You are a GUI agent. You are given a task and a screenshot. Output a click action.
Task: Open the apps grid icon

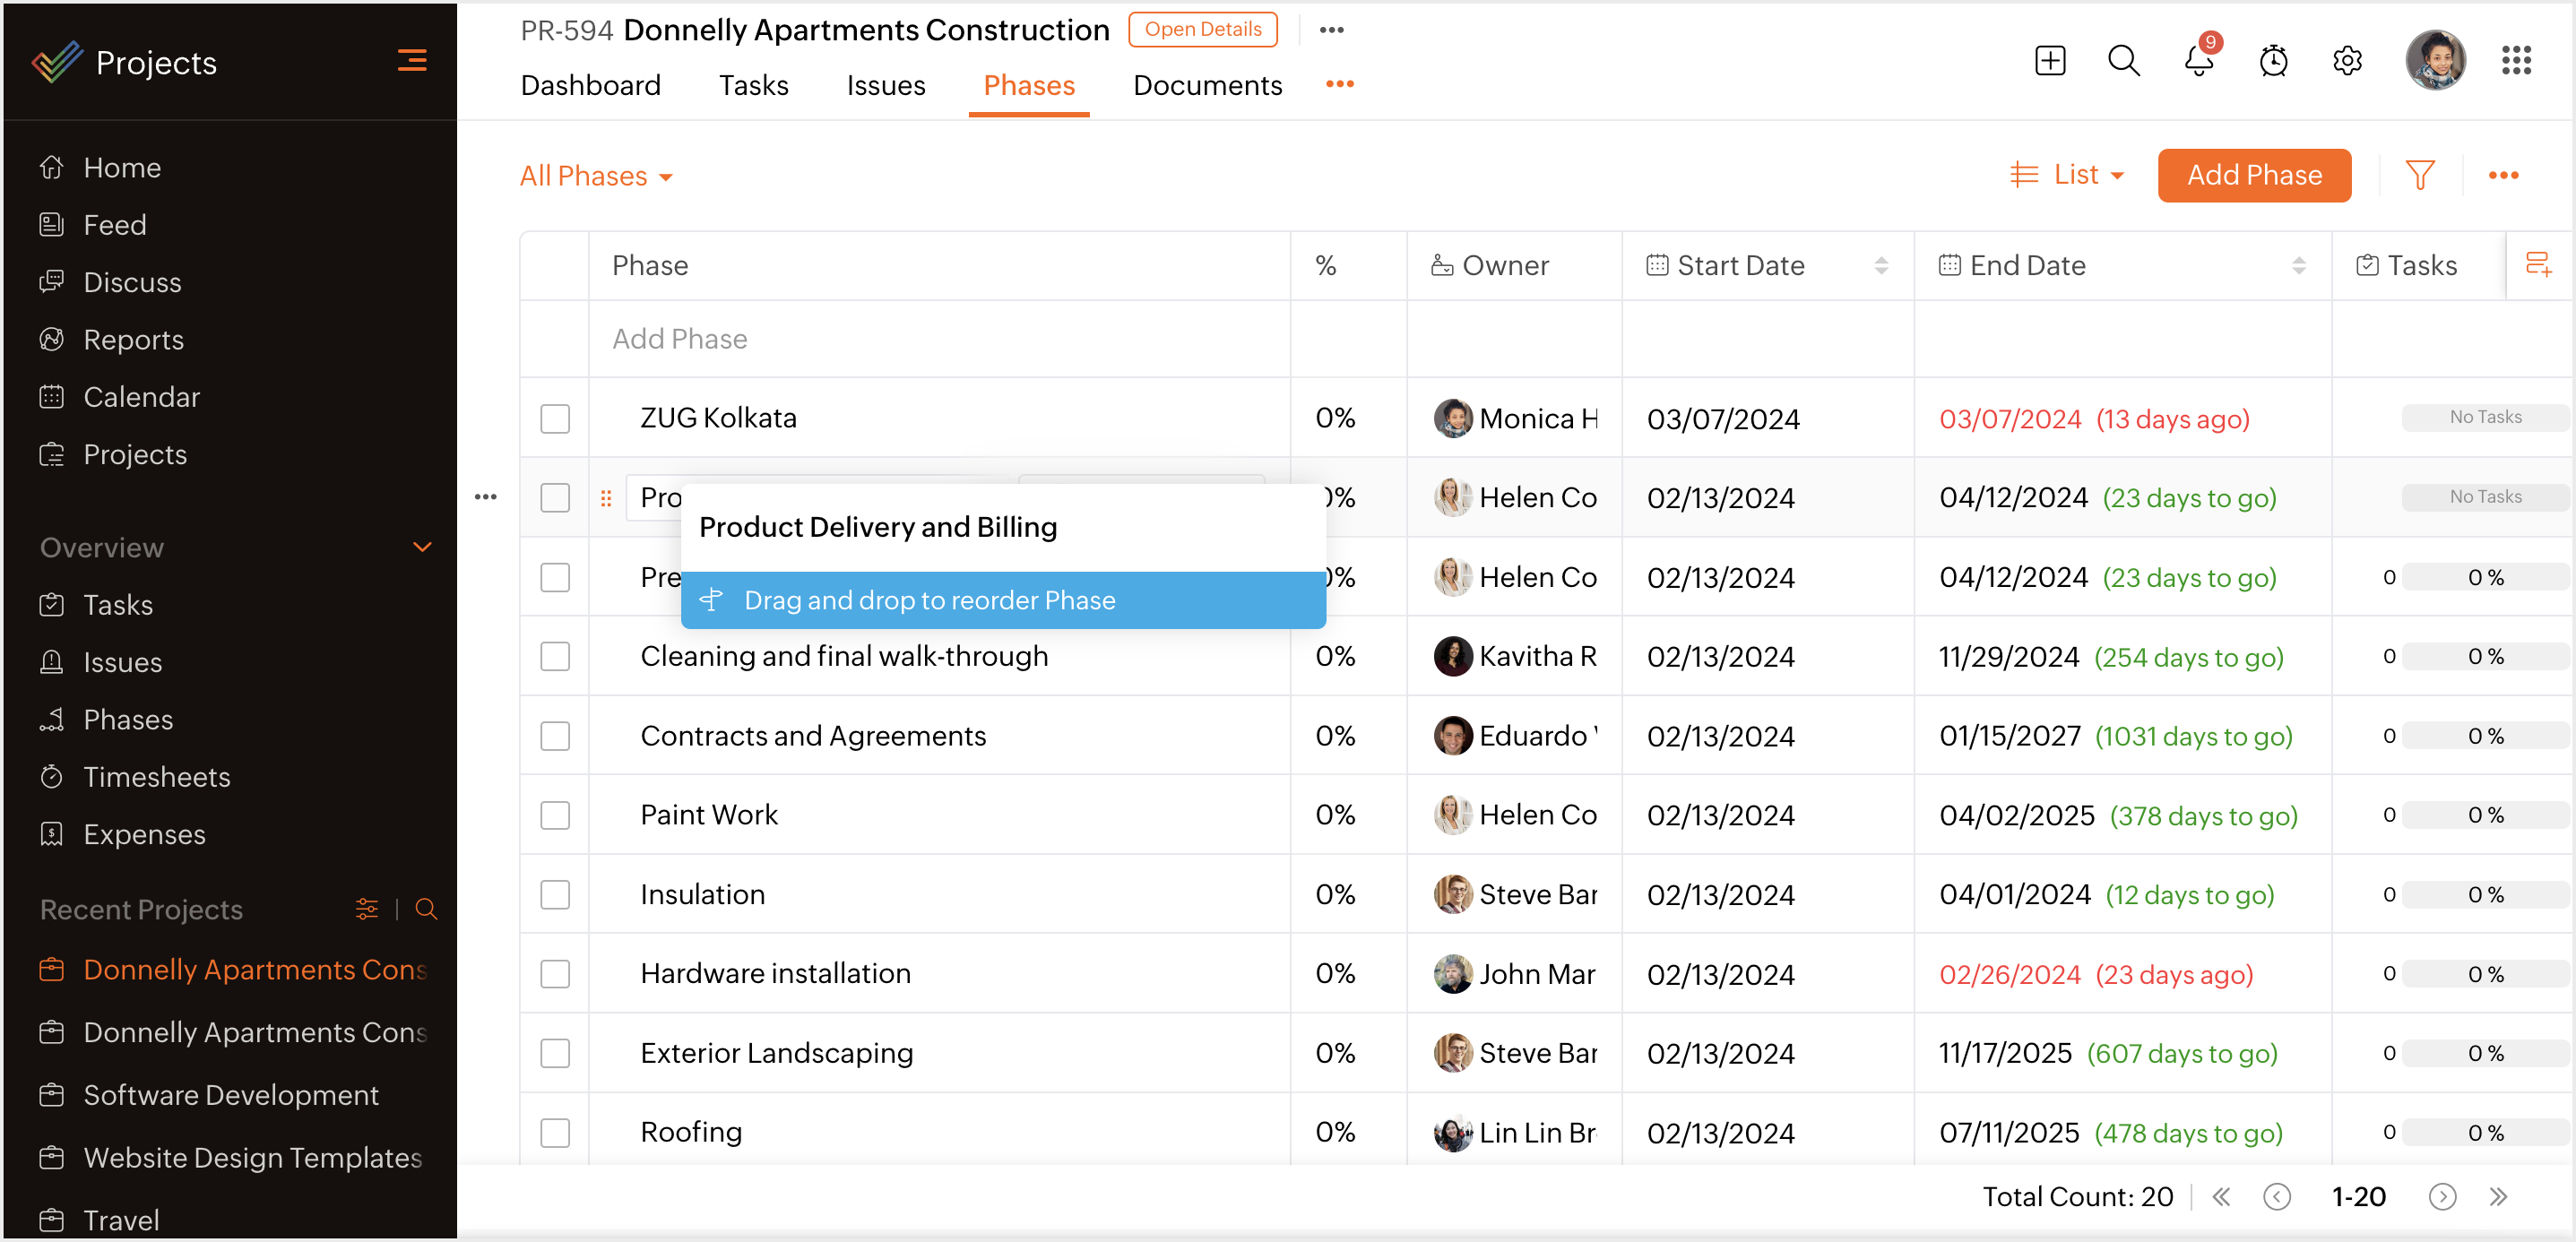pos(2516,61)
